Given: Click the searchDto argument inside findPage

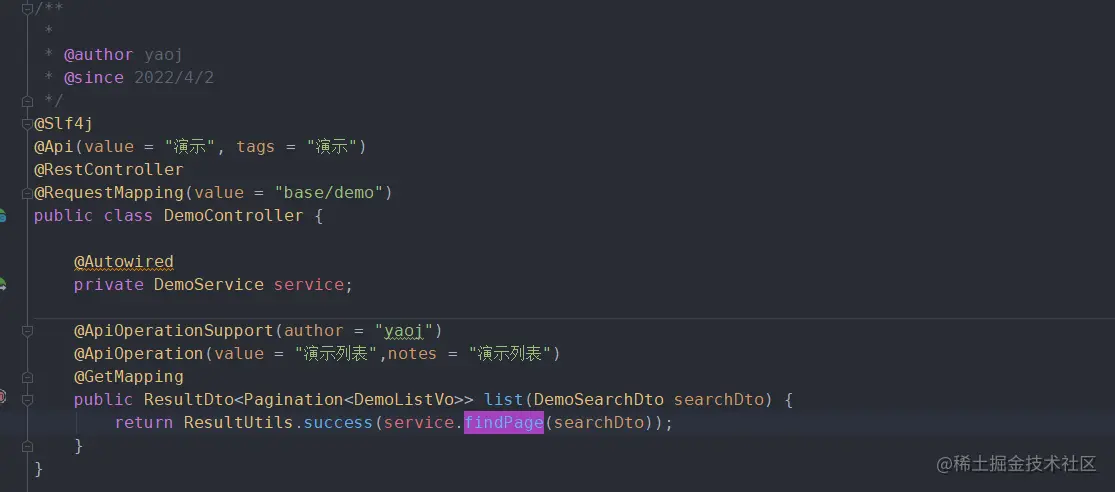Looking at the screenshot, I should pos(598,422).
